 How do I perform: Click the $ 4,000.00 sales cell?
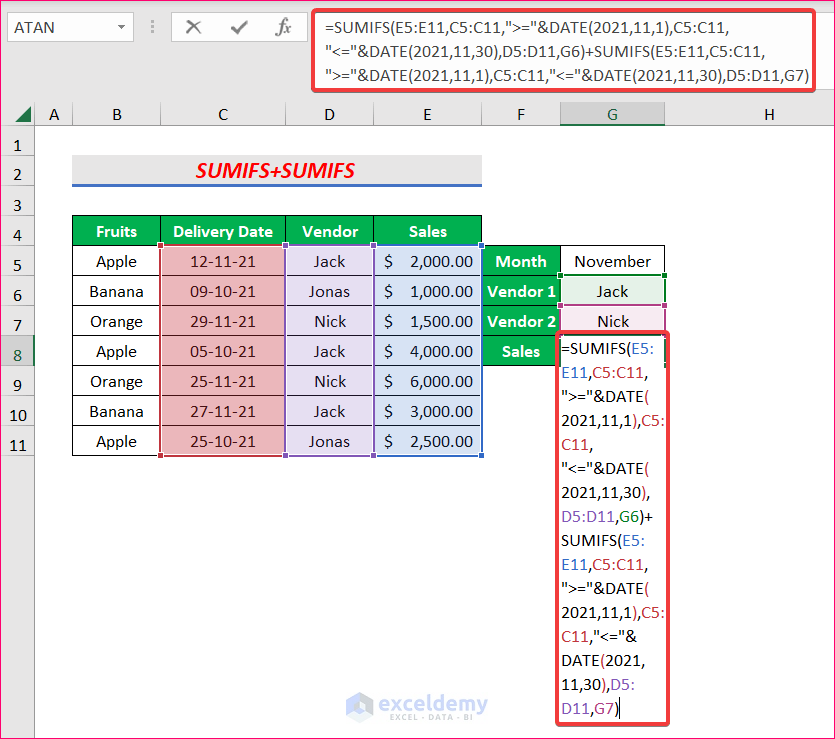(428, 351)
